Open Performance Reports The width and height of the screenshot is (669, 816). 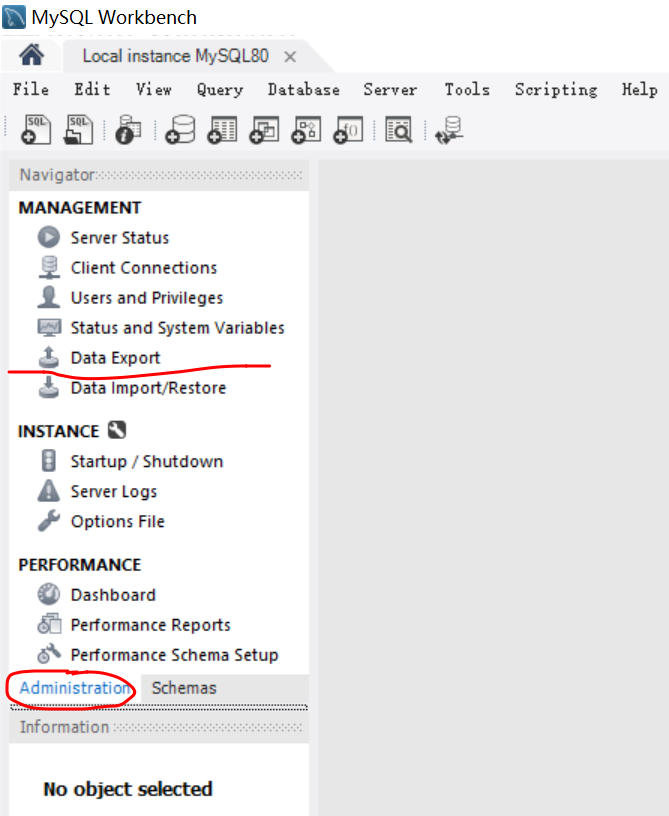point(150,625)
